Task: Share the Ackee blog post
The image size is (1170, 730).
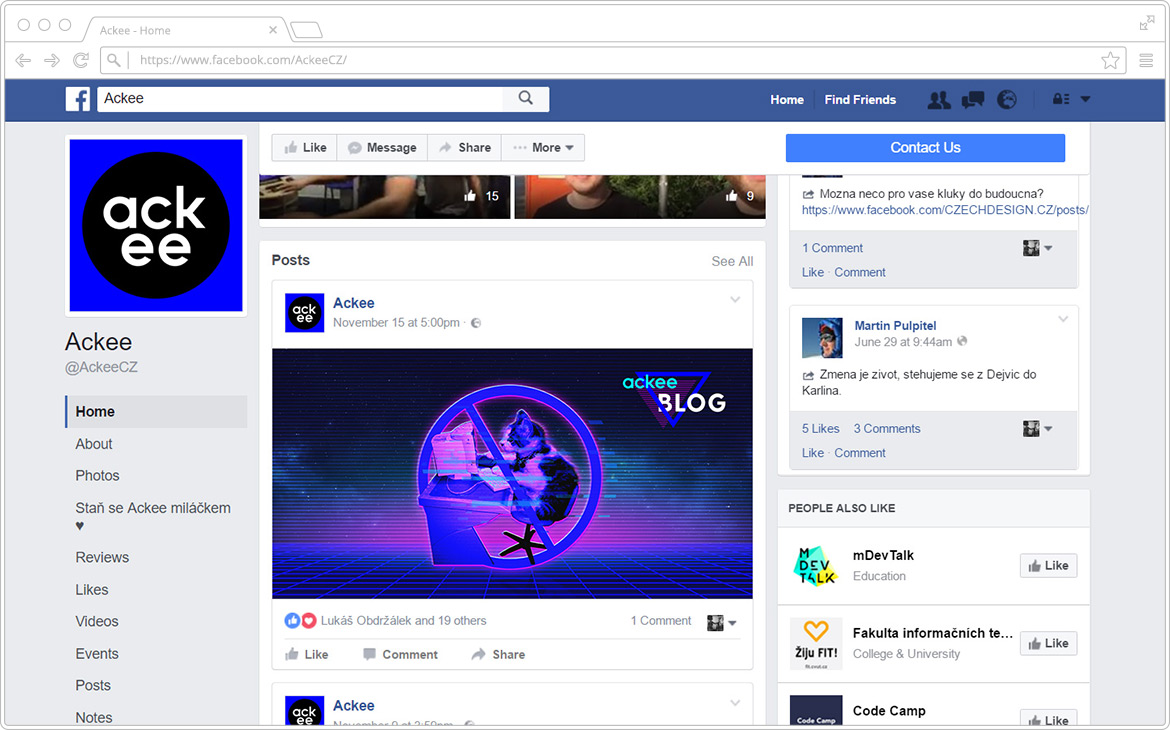Action: pyautogui.click(x=498, y=655)
